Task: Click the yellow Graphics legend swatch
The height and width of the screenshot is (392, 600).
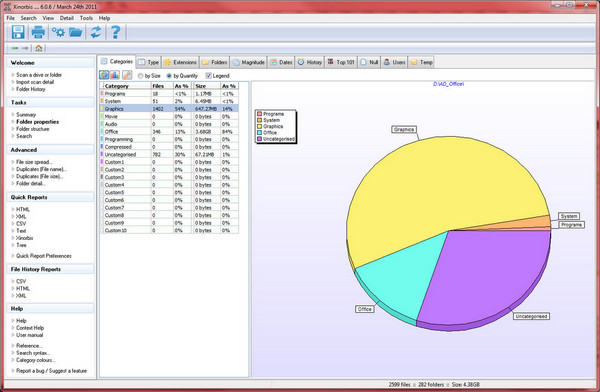Action: point(259,126)
